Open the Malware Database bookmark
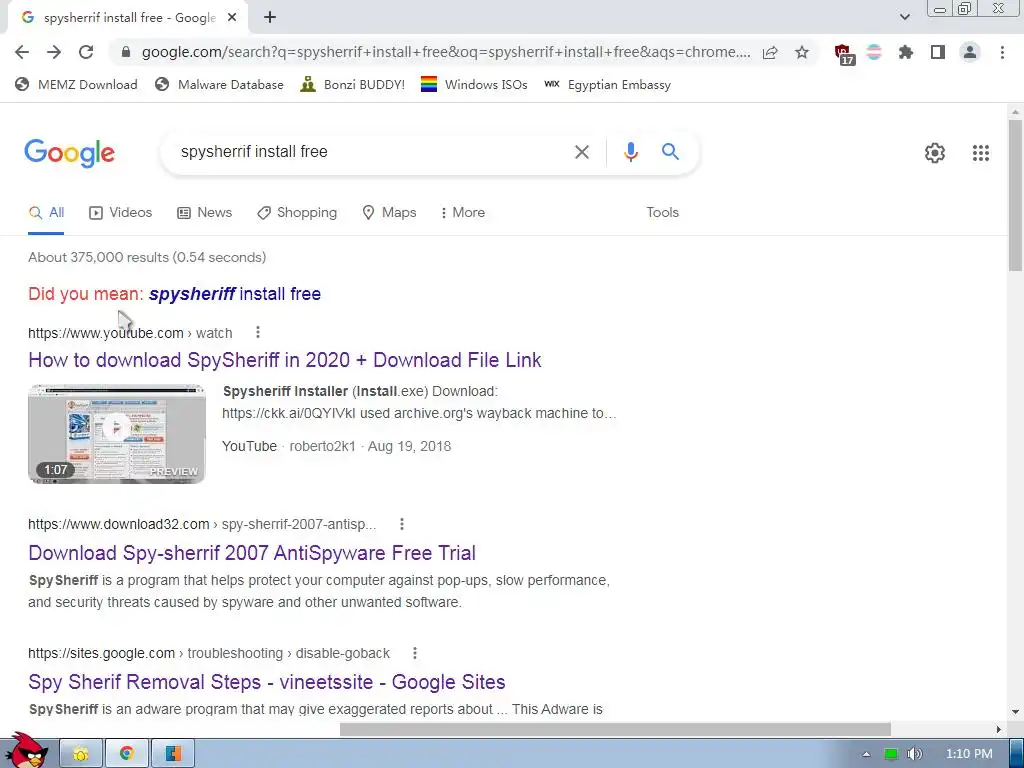This screenshot has height=768, width=1024. tap(219, 84)
